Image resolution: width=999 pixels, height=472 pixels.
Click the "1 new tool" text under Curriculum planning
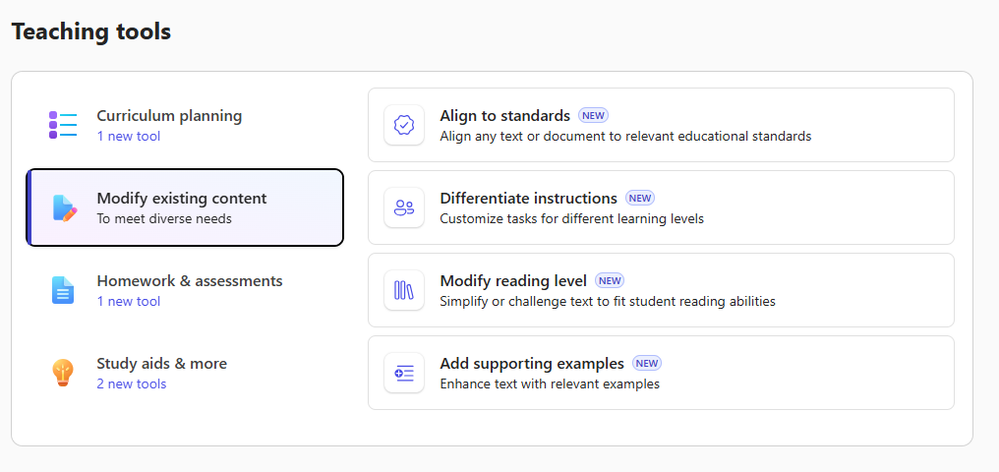pos(128,136)
